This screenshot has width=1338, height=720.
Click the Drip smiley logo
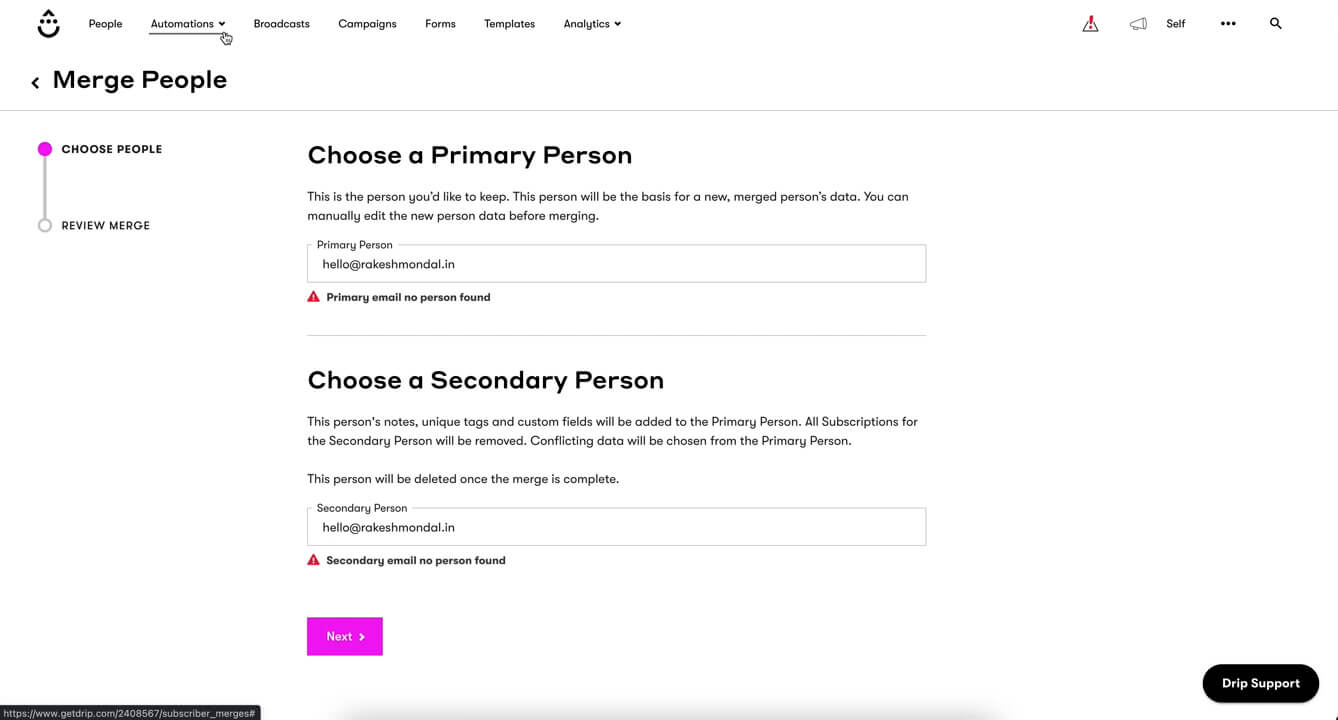(x=48, y=24)
